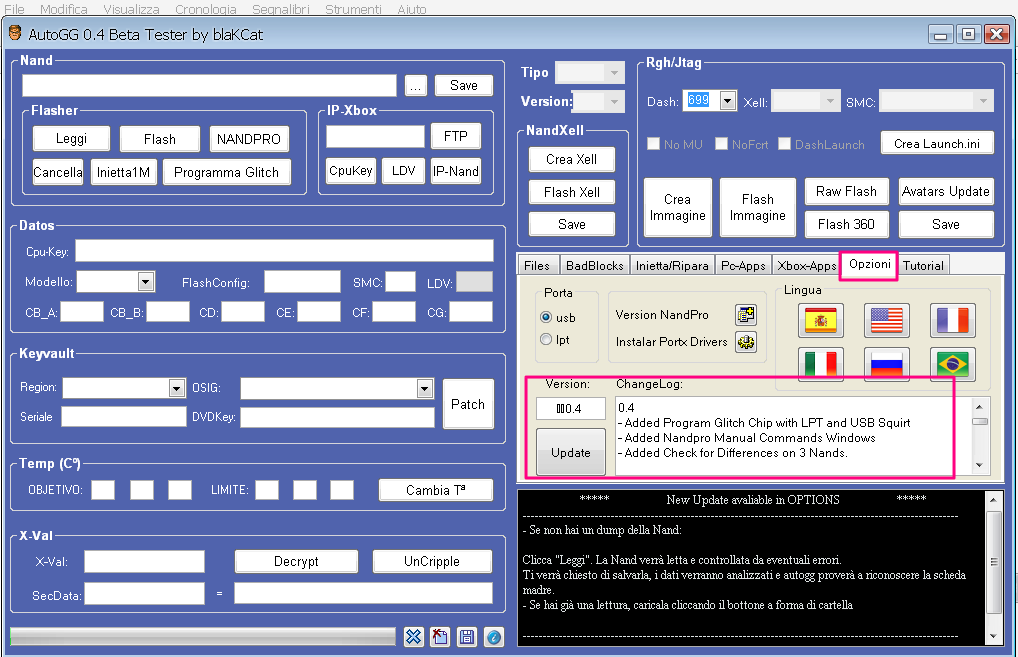Open the Tipo dropdown
Image resolution: width=1018 pixels, height=657 pixels.
tap(590, 72)
